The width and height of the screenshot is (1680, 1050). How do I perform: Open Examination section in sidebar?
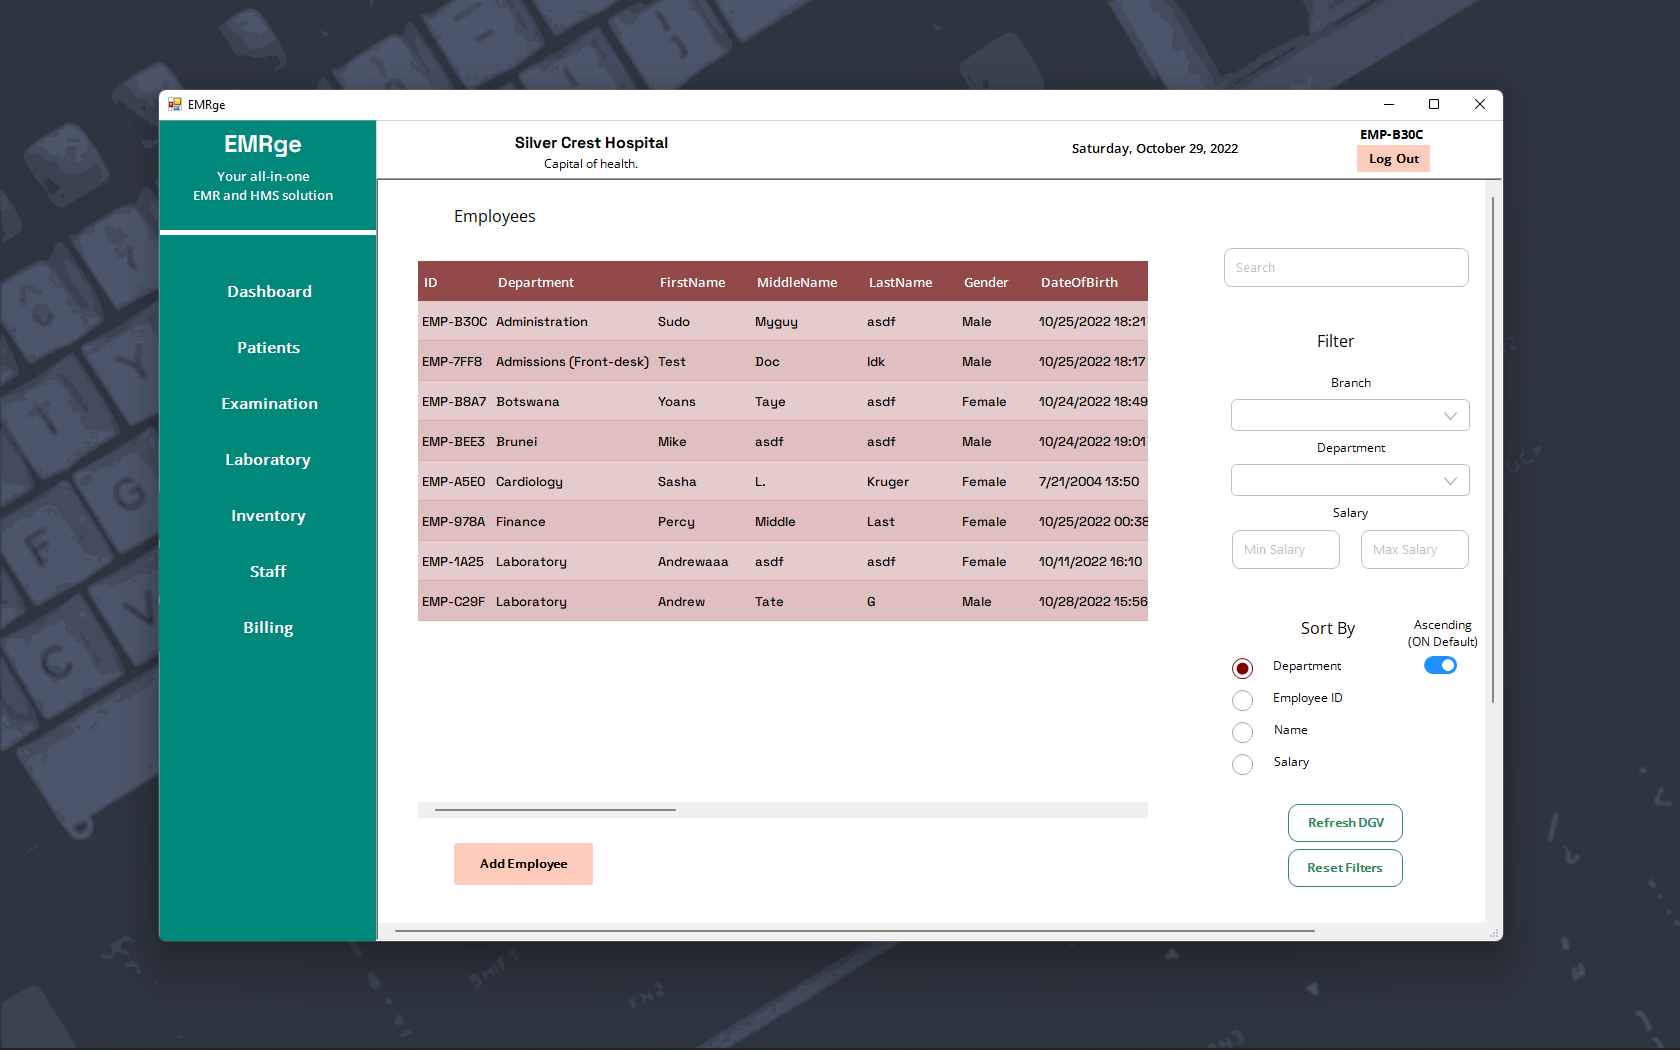pyautogui.click(x=269, y=403)
